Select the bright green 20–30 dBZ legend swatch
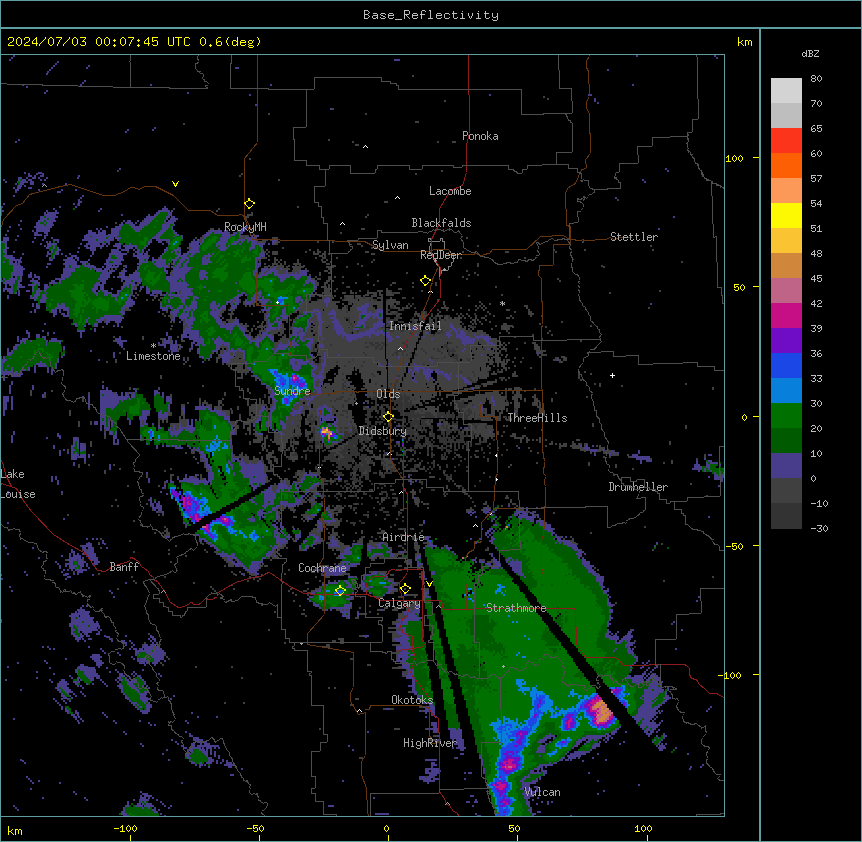This screenshot has height=842, width=862. coord(786,416)
